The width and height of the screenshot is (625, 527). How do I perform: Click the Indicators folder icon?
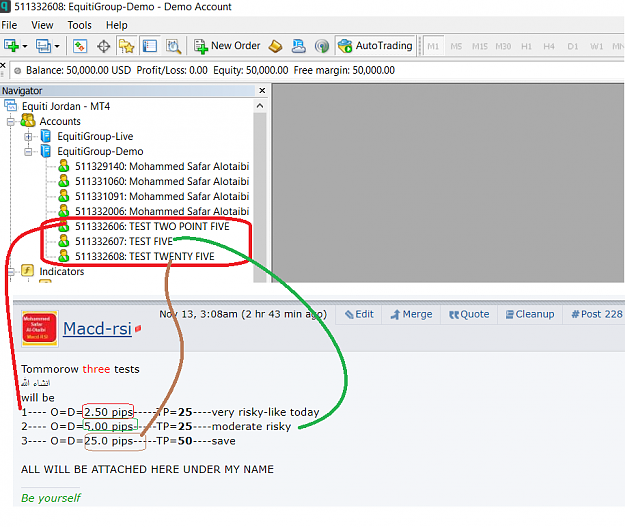tap(27, 270)
